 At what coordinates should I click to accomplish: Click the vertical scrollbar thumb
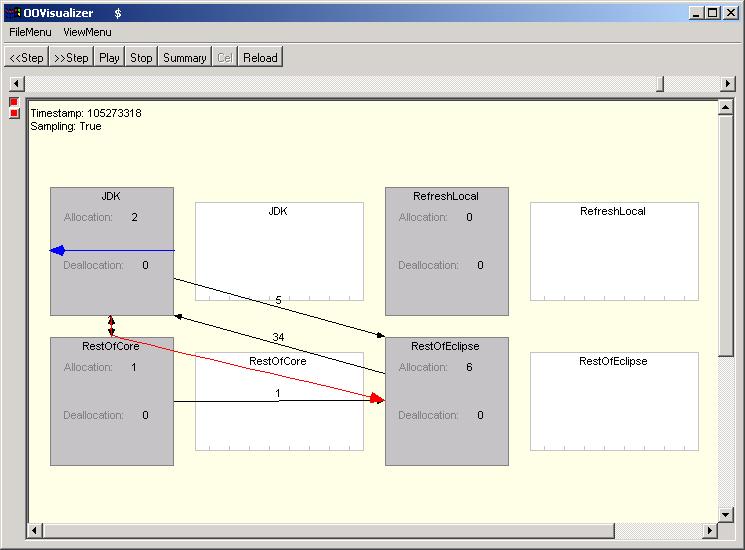click(x=726, y=235)
